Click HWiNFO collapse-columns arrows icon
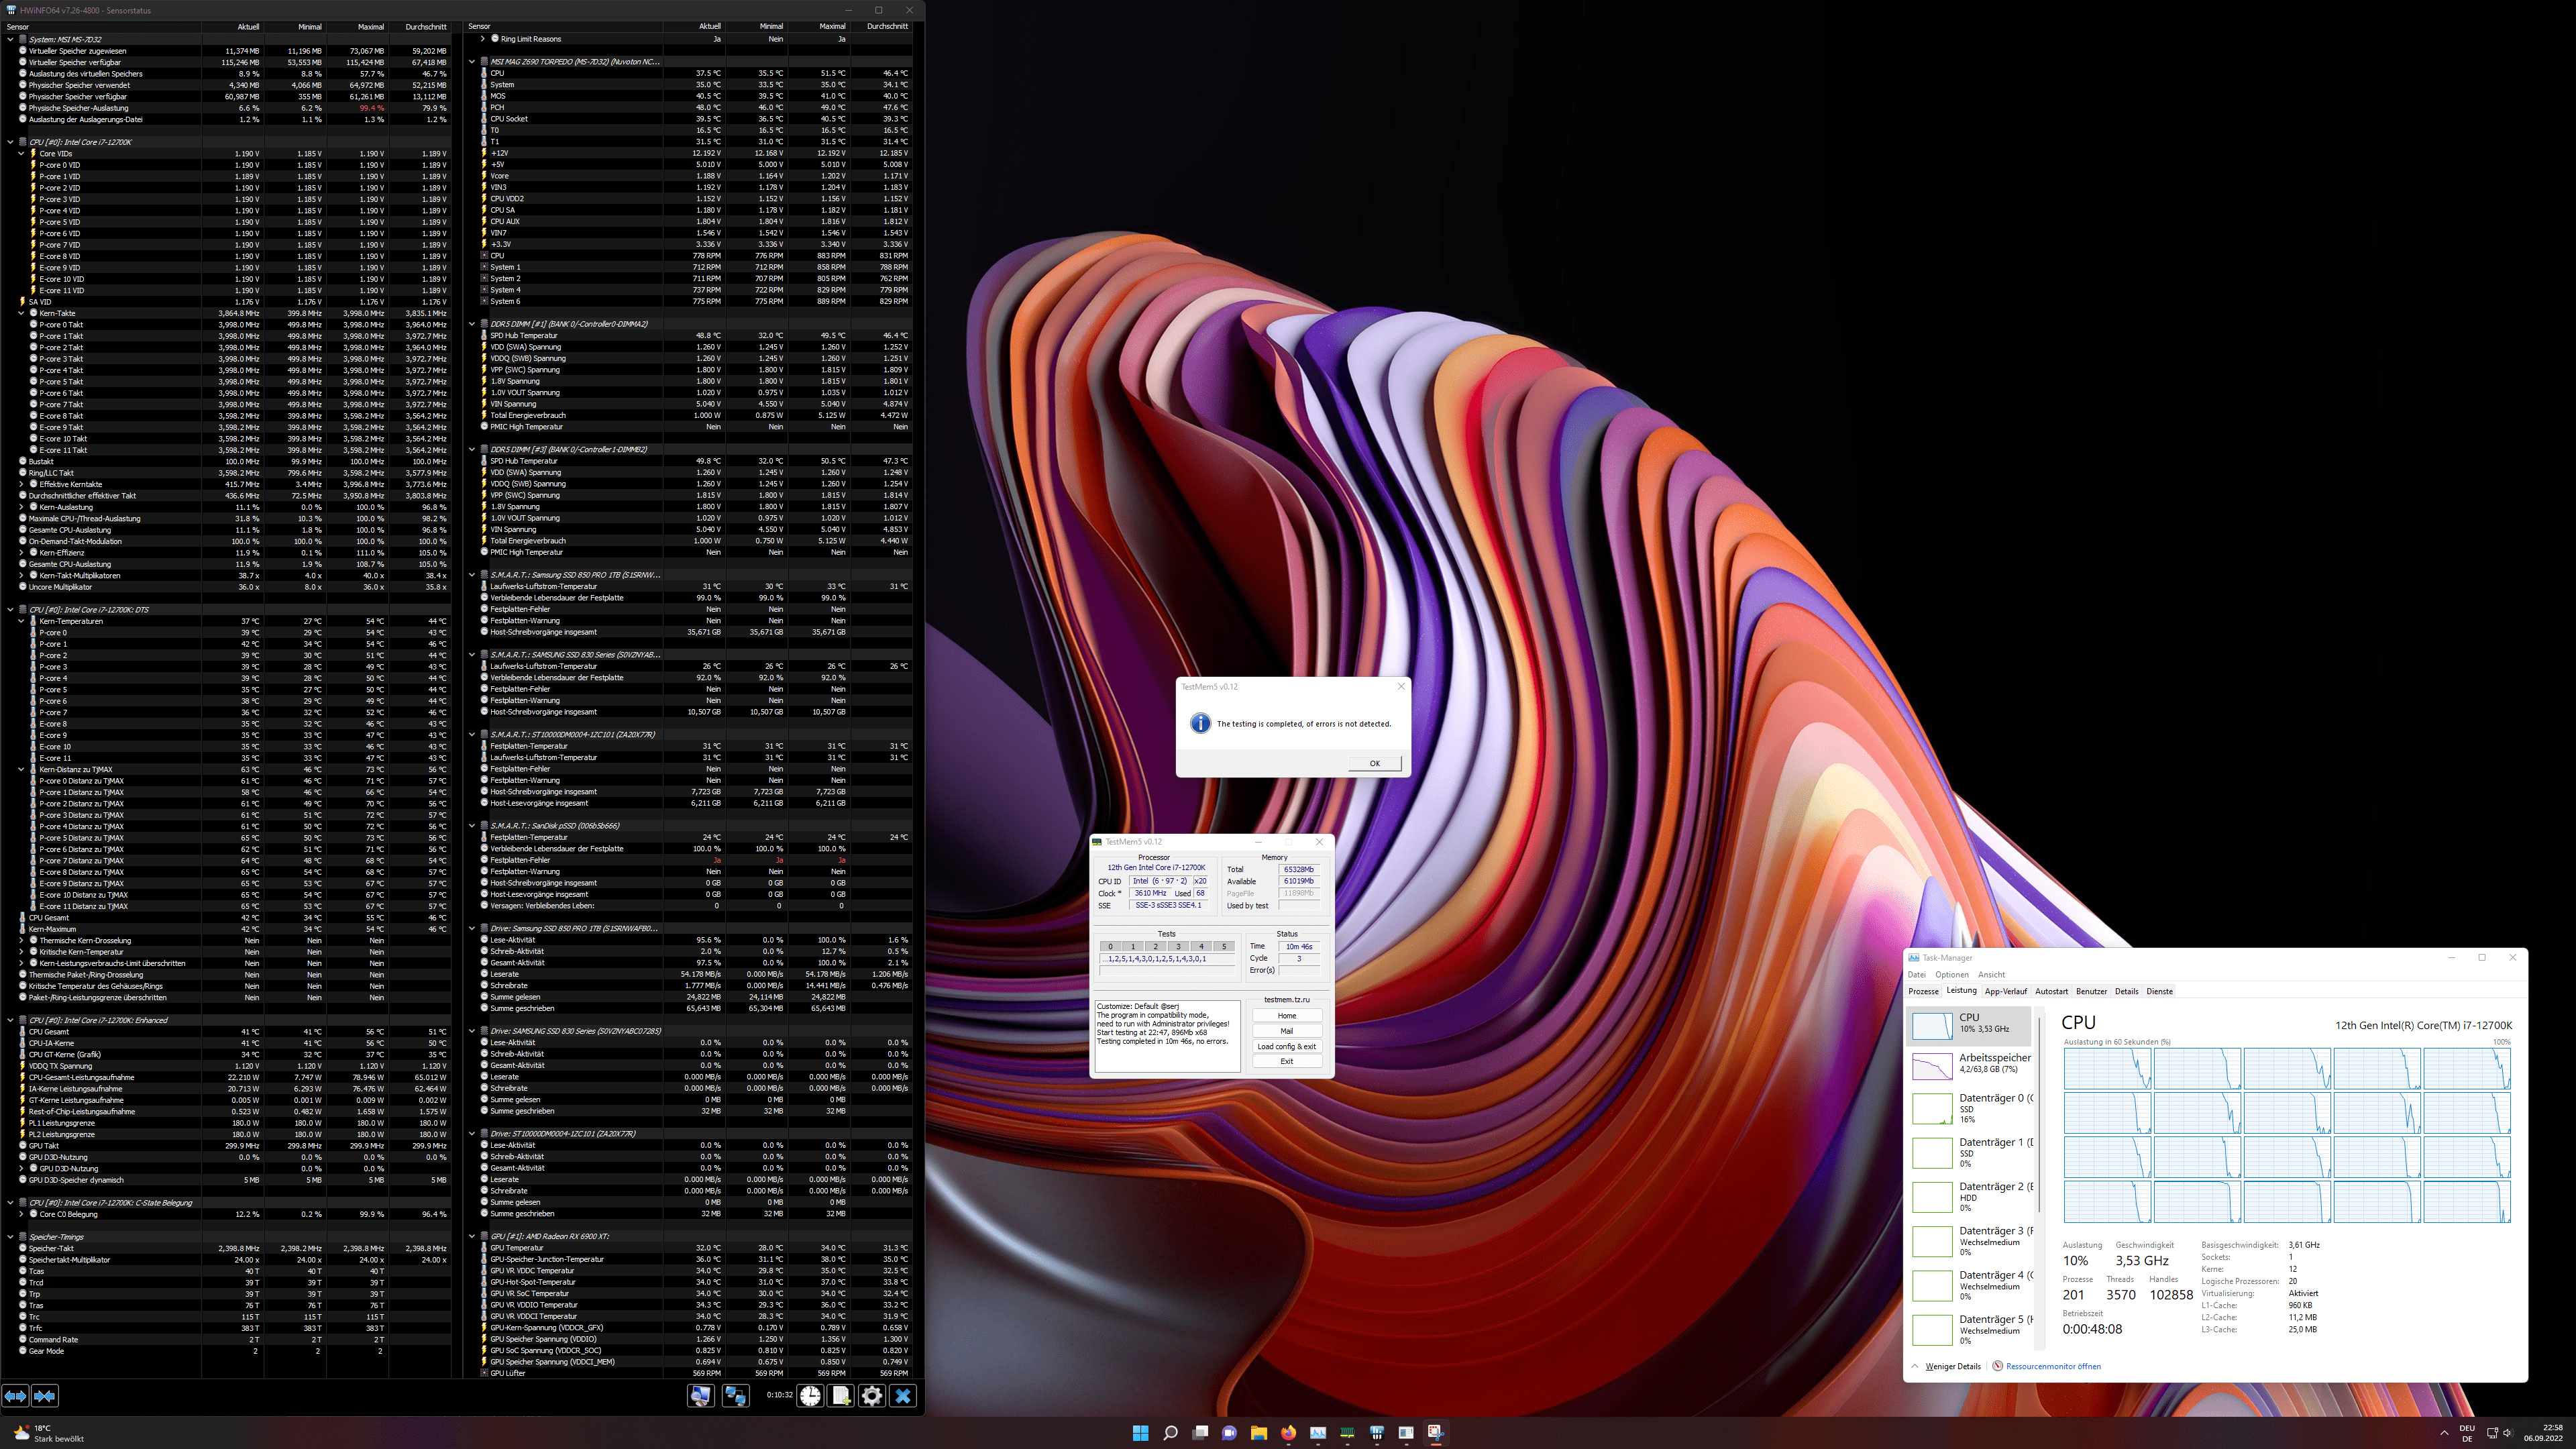The width and height of the screenshot is (2576, 1449). [x=45, y=1396]
